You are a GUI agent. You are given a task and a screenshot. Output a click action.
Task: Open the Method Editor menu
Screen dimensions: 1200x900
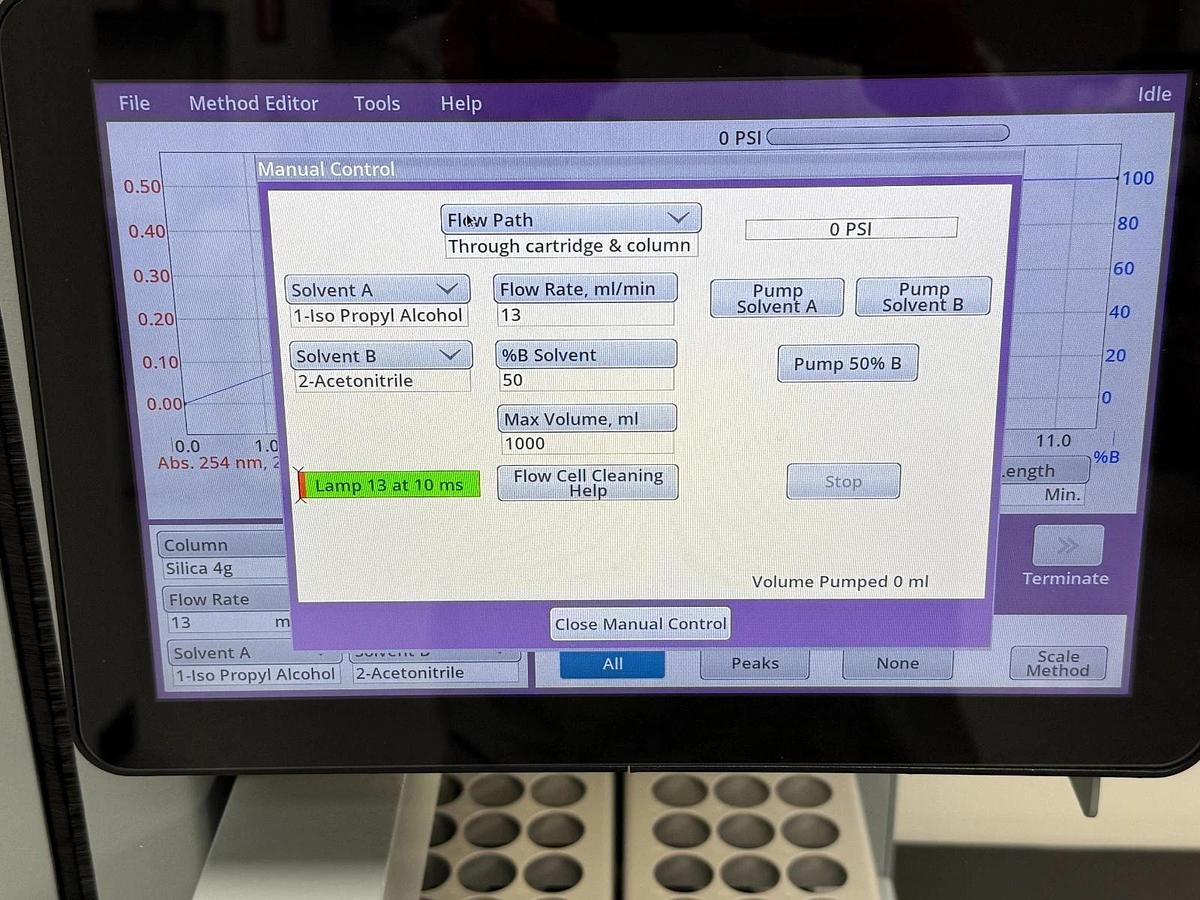253,103
